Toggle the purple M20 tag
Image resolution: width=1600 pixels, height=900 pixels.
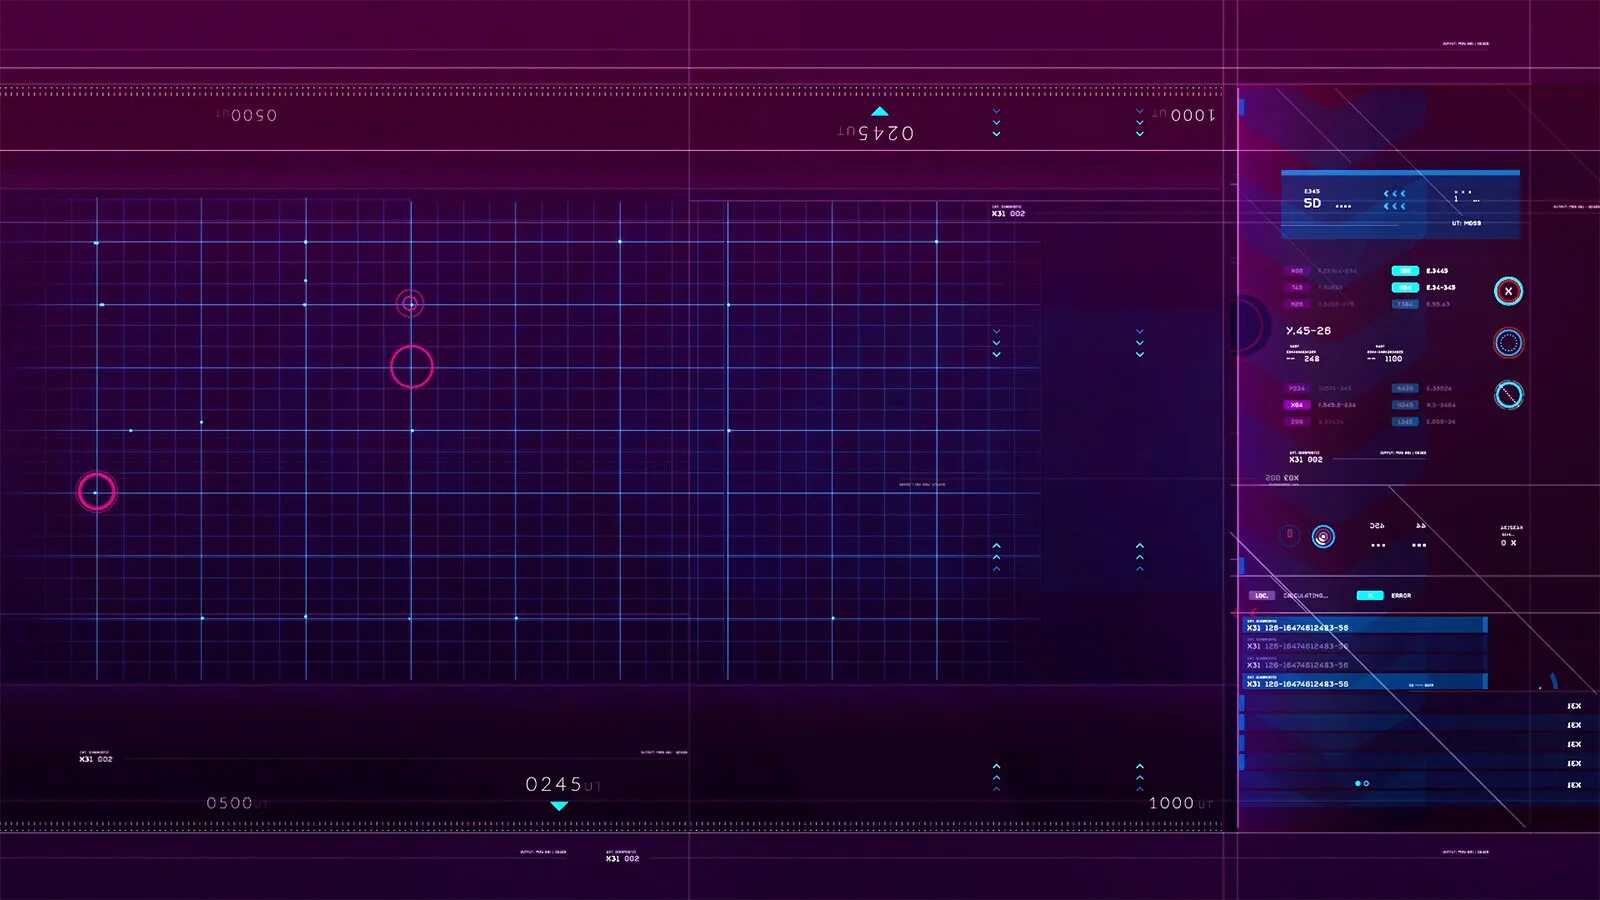tap(1297, 304)
